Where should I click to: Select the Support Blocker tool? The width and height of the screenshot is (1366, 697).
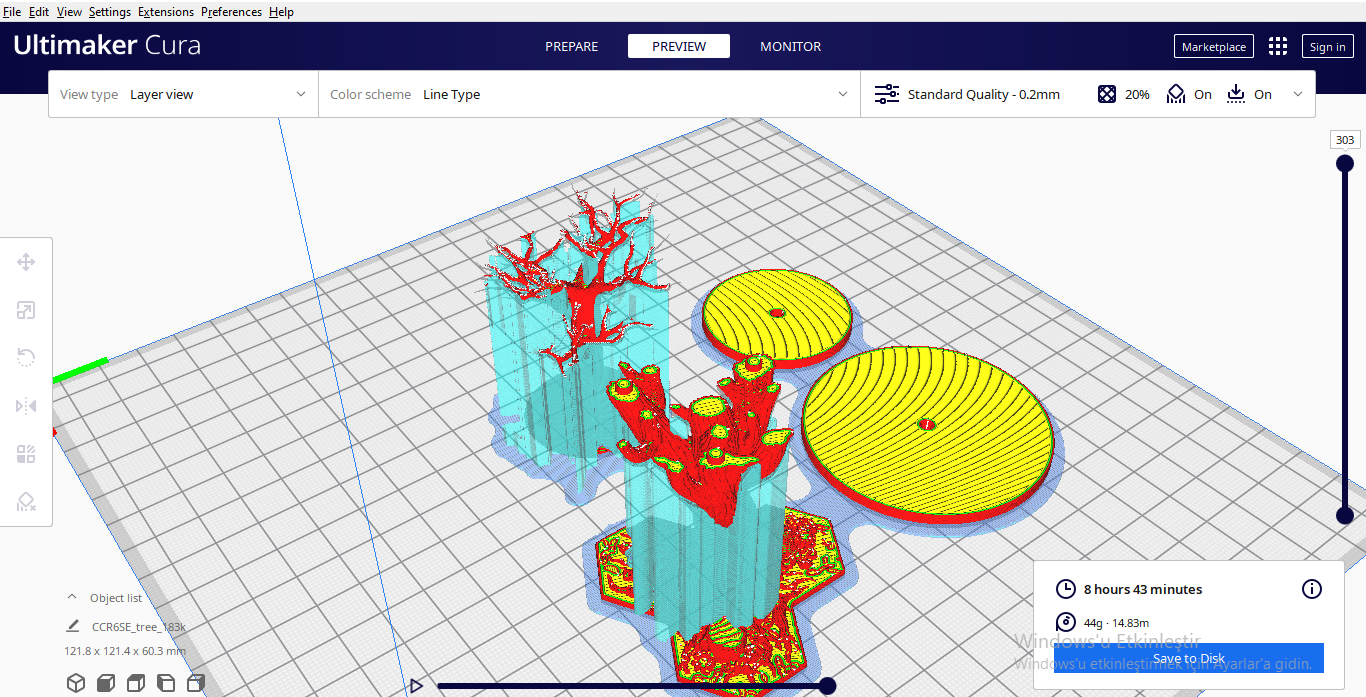pyautogui.click(x=26, y=501)
